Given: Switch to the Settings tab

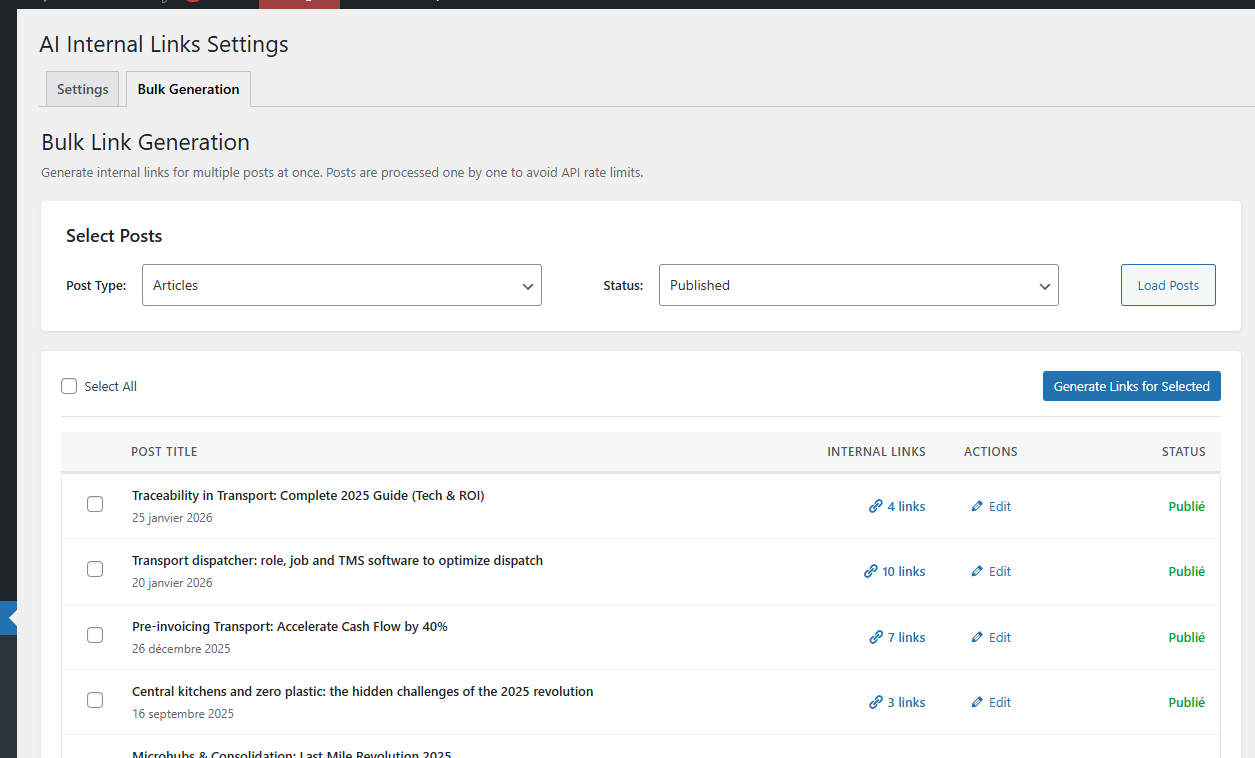Looking at the screenshot, I should (x=82, y=89).
